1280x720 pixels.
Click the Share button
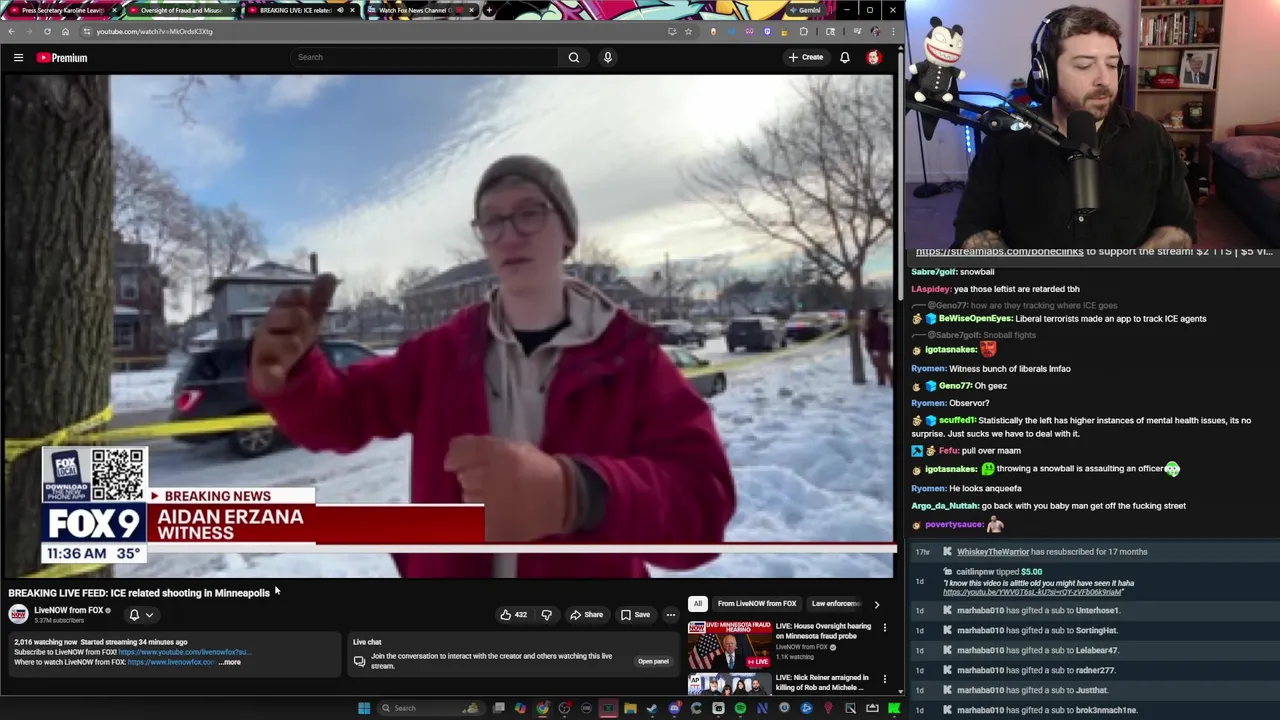pos(586,615)
